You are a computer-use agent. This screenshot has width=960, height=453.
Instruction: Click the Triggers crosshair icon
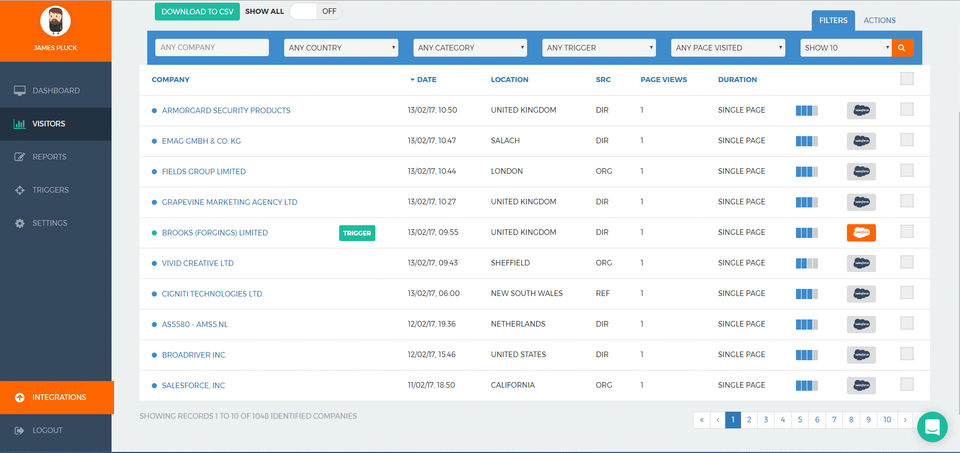point(20,190)
